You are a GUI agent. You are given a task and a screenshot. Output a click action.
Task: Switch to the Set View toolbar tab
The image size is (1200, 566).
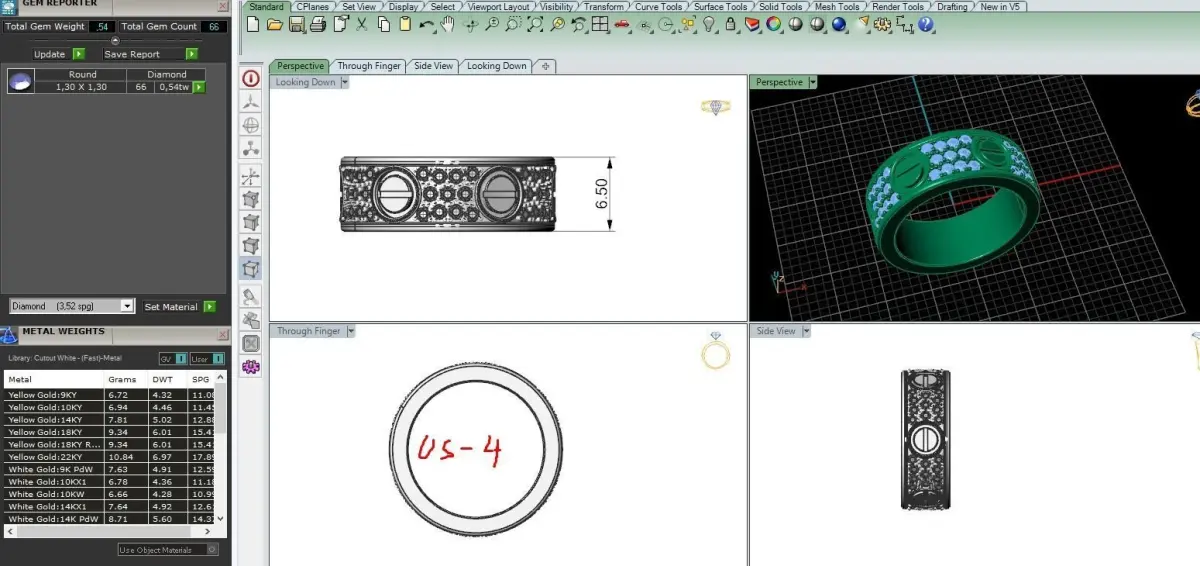point(358,6)
